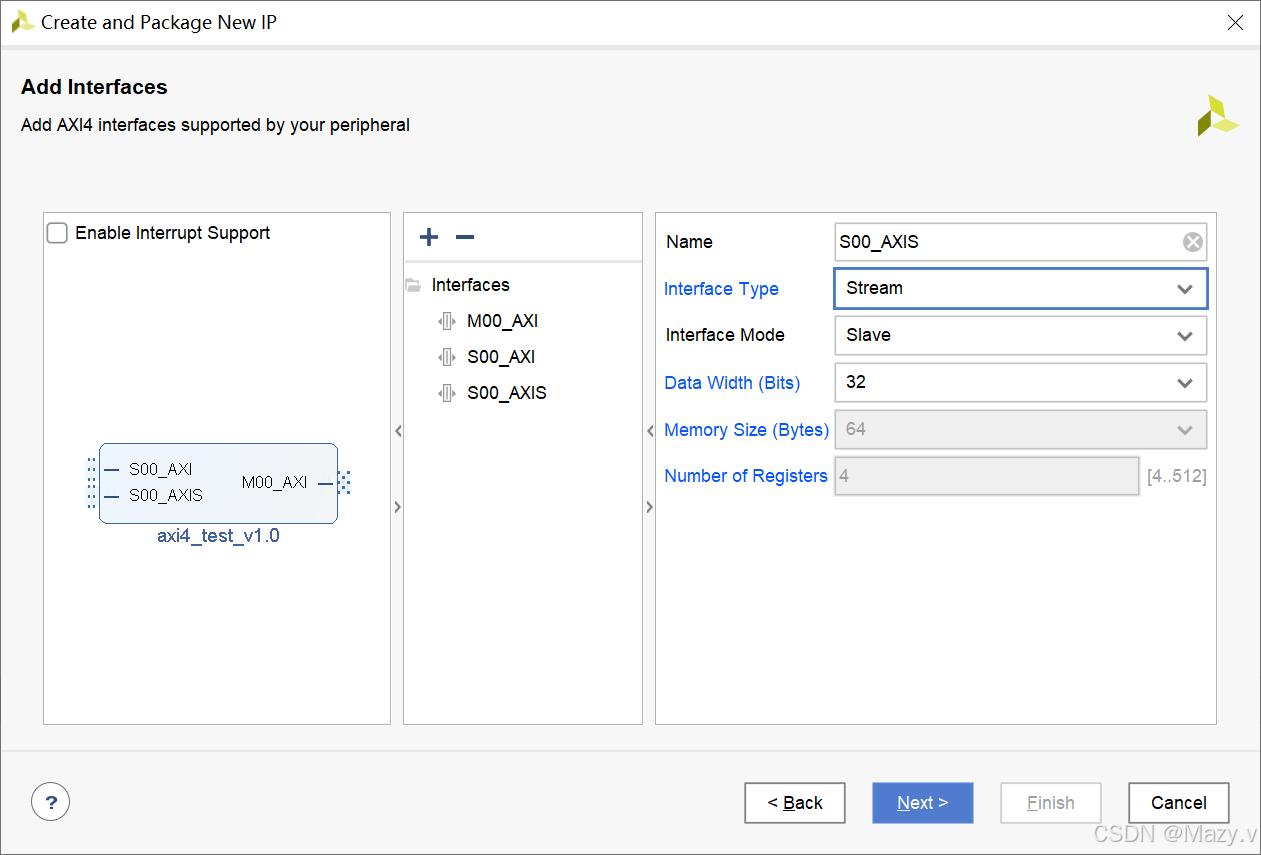1261x855 pixels.
Task: Click the S00_AXIS interface icon in tree
Action: (447, 393)
